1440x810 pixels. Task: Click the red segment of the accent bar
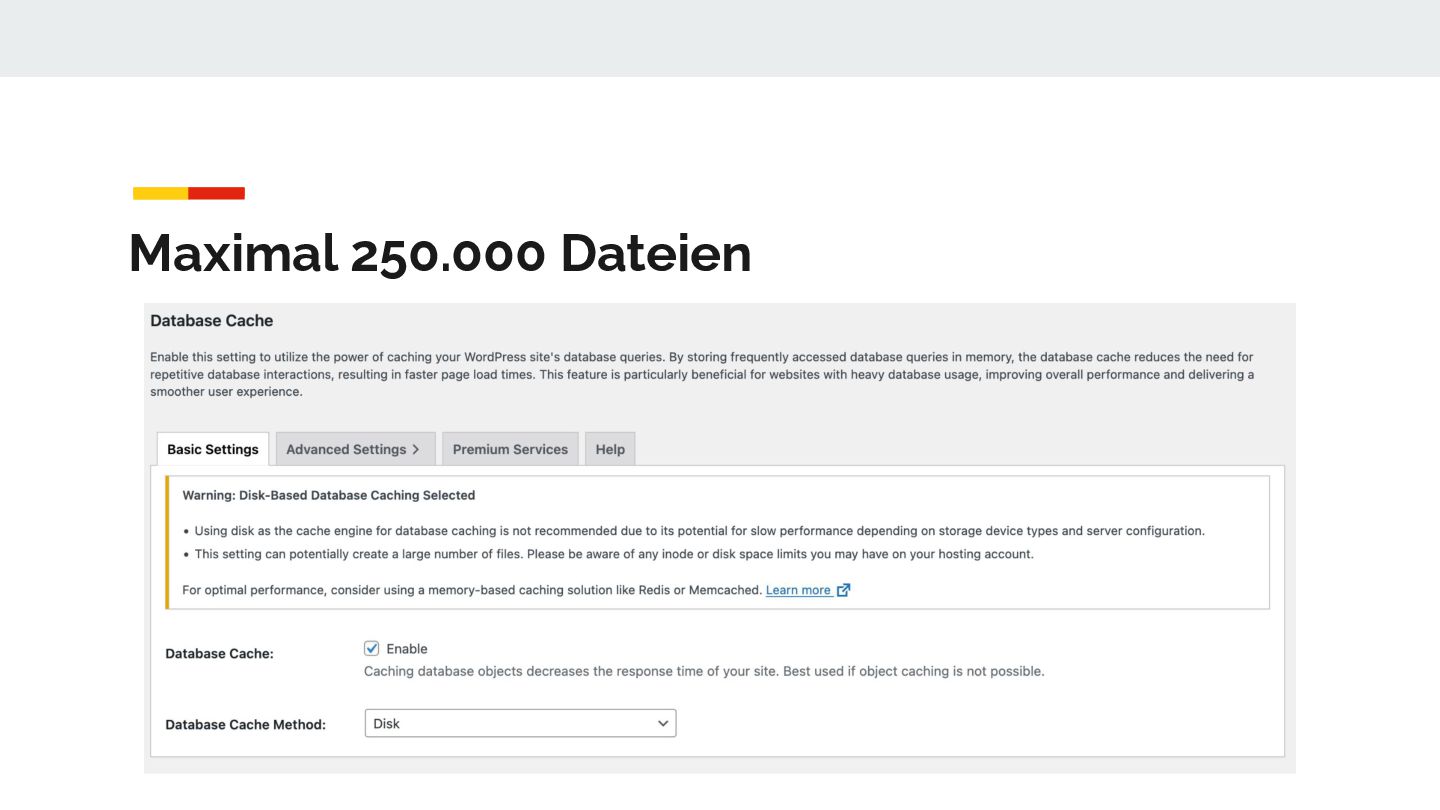pyautogui.click(x=217, y=193)
